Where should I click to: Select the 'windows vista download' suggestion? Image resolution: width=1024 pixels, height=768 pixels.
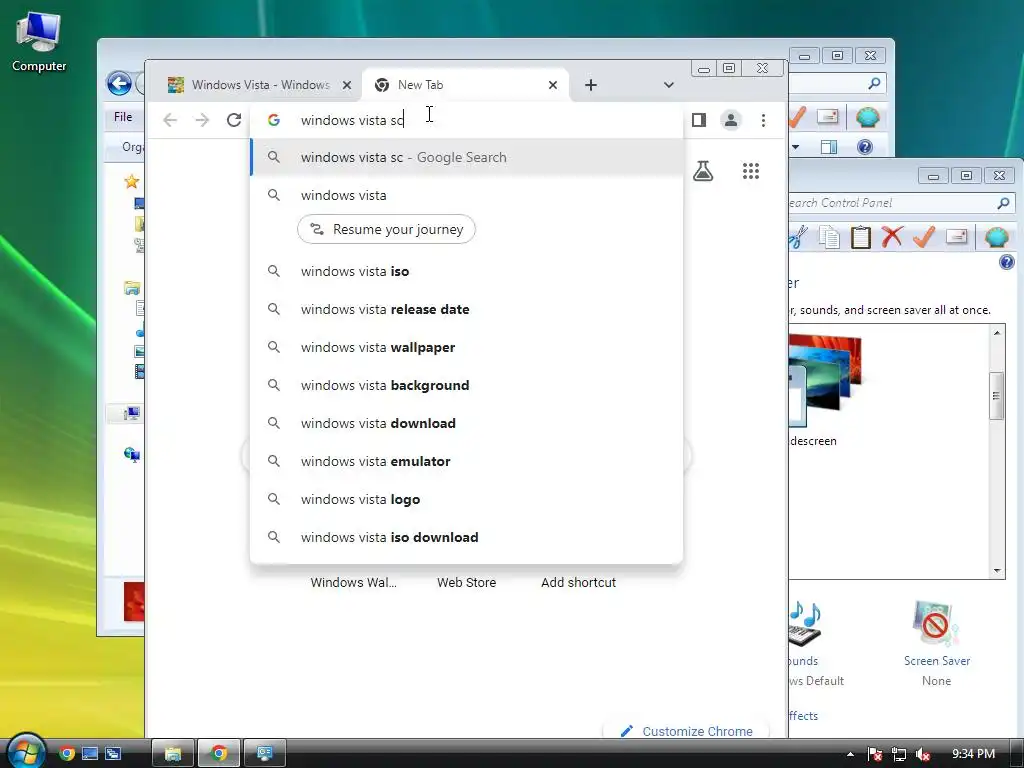[466, 423]
